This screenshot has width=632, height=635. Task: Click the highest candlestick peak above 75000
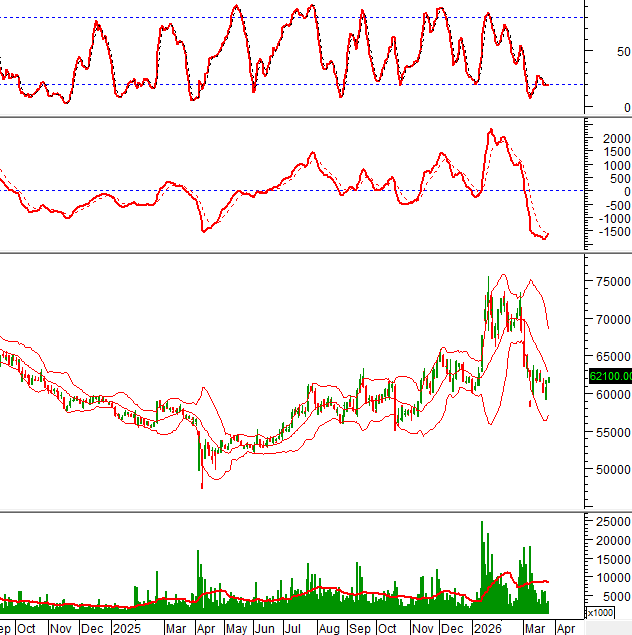point(488,278)
